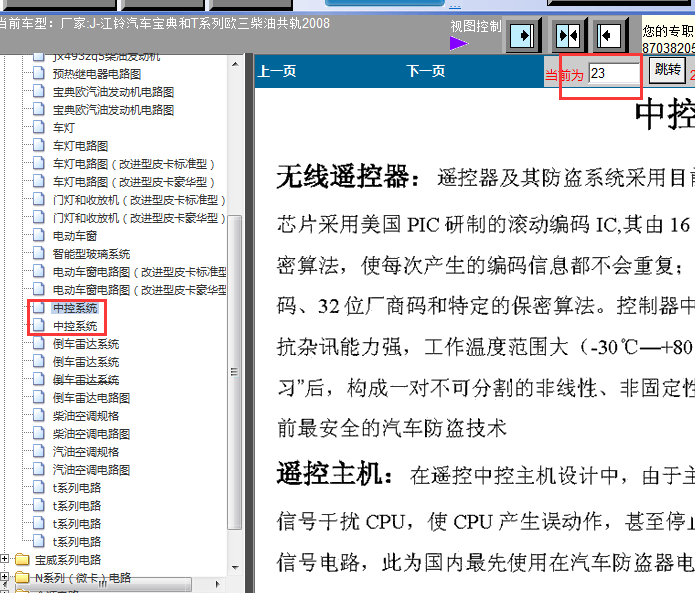The height and width of the screenshot is (593, 695).
Task: Click the tree horizontal scrollbar thumb
Action: pos(103,584)
